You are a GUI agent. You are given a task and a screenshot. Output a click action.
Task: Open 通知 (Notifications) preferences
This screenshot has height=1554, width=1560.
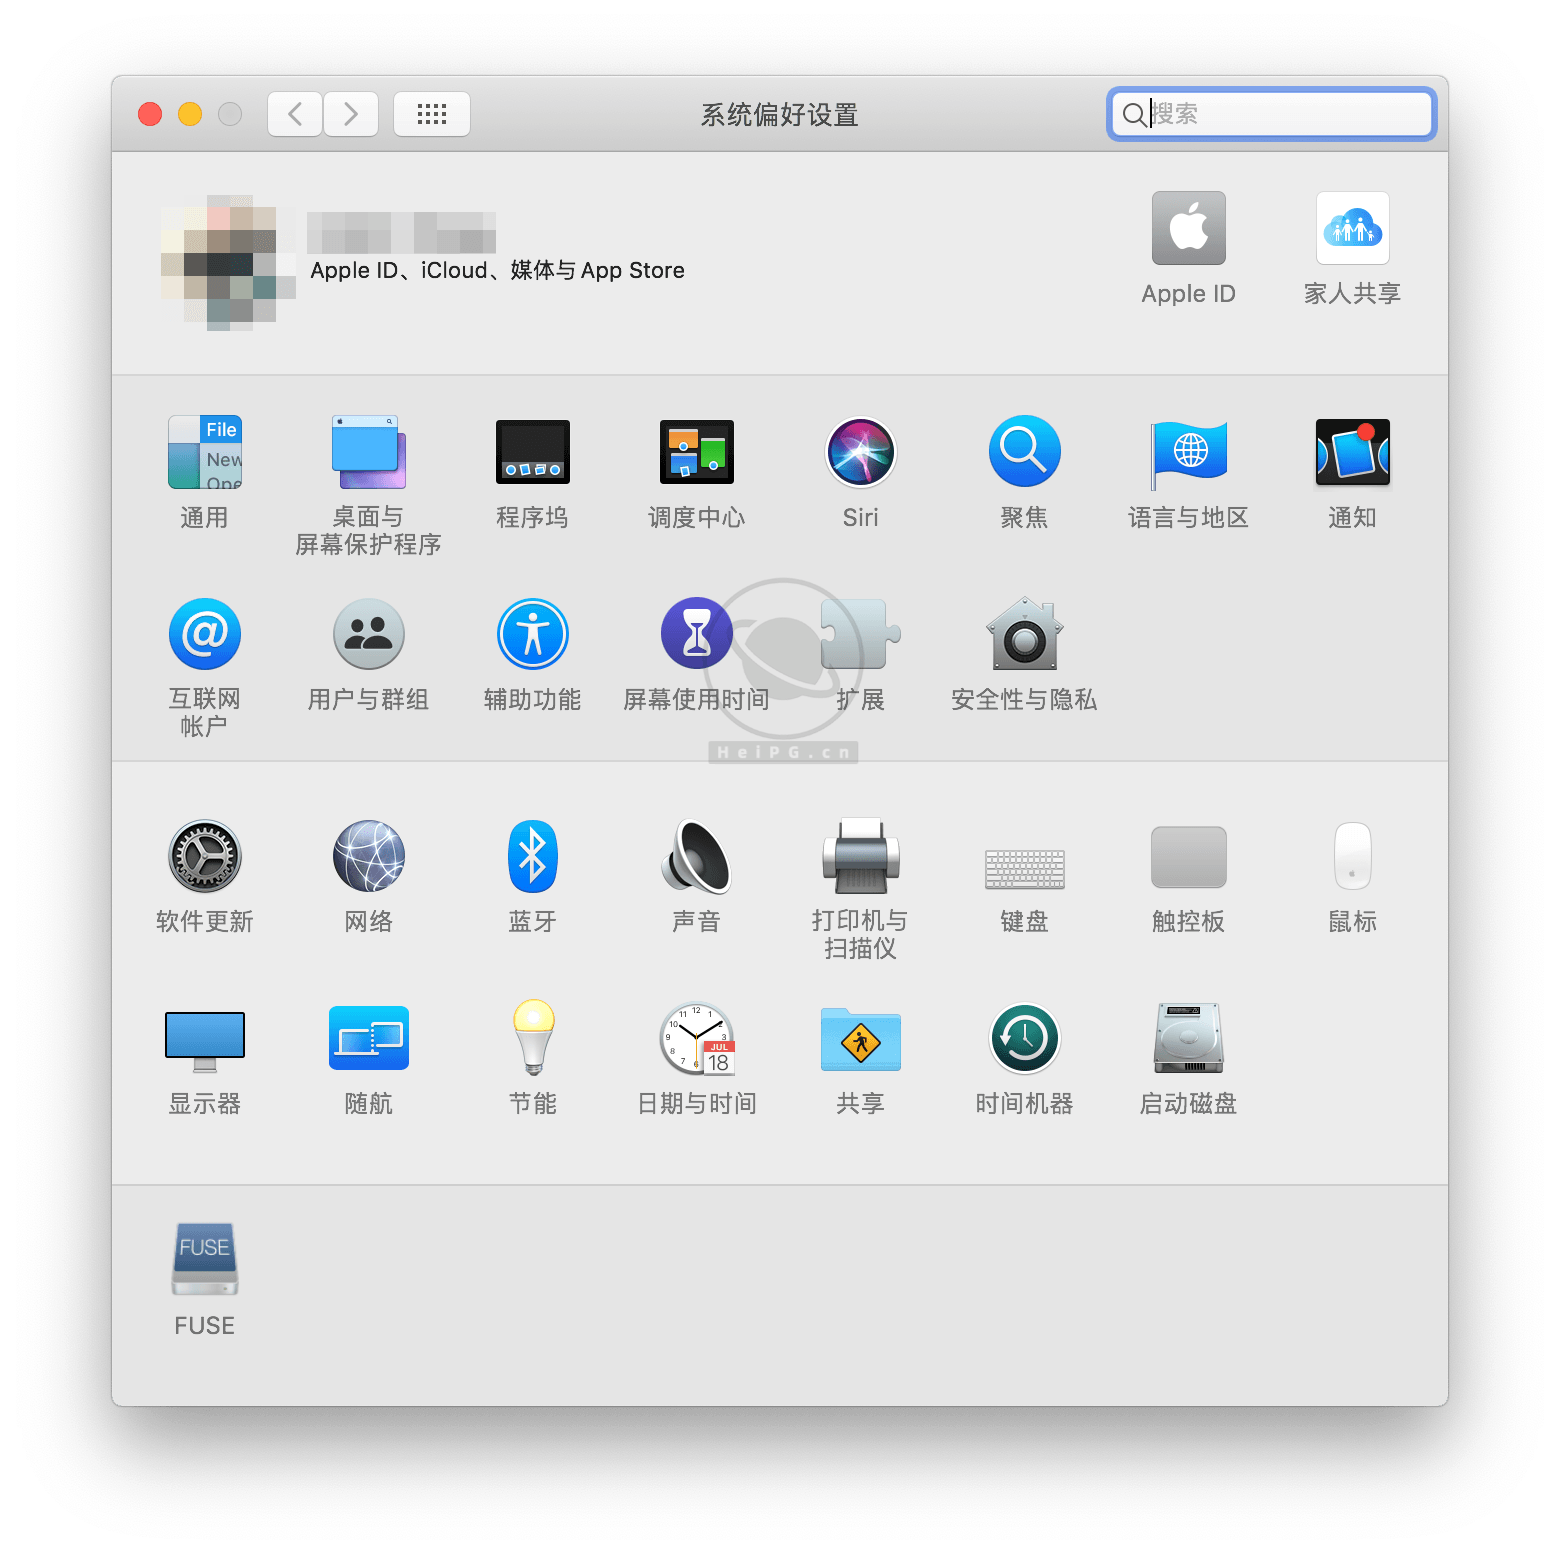[x=1353, y=452]
